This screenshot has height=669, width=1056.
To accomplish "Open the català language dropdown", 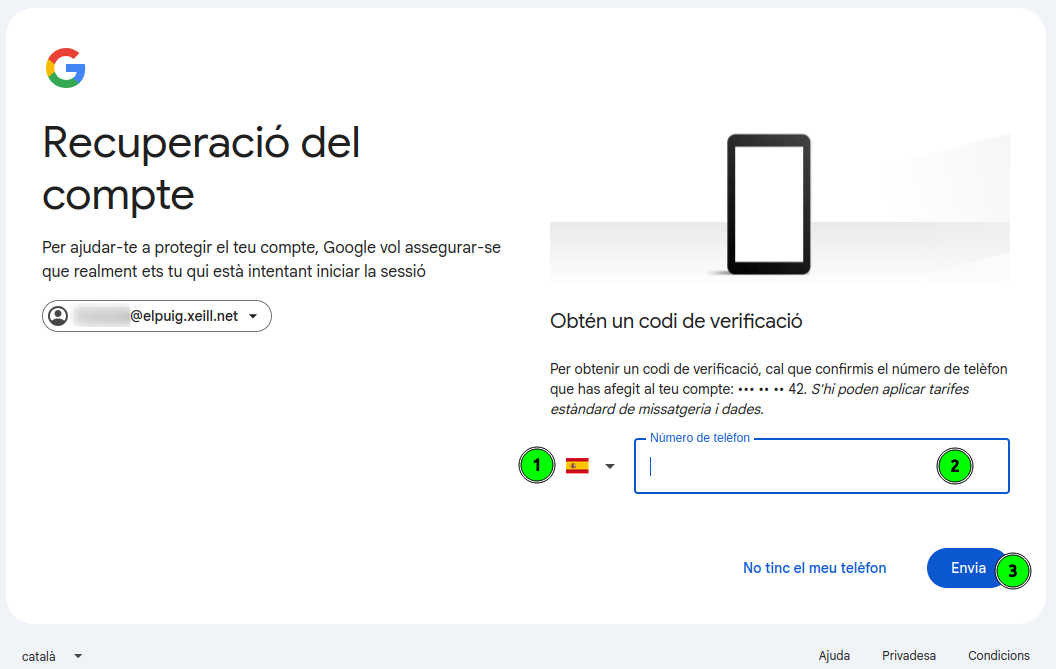I will click(x=52, y=656).
